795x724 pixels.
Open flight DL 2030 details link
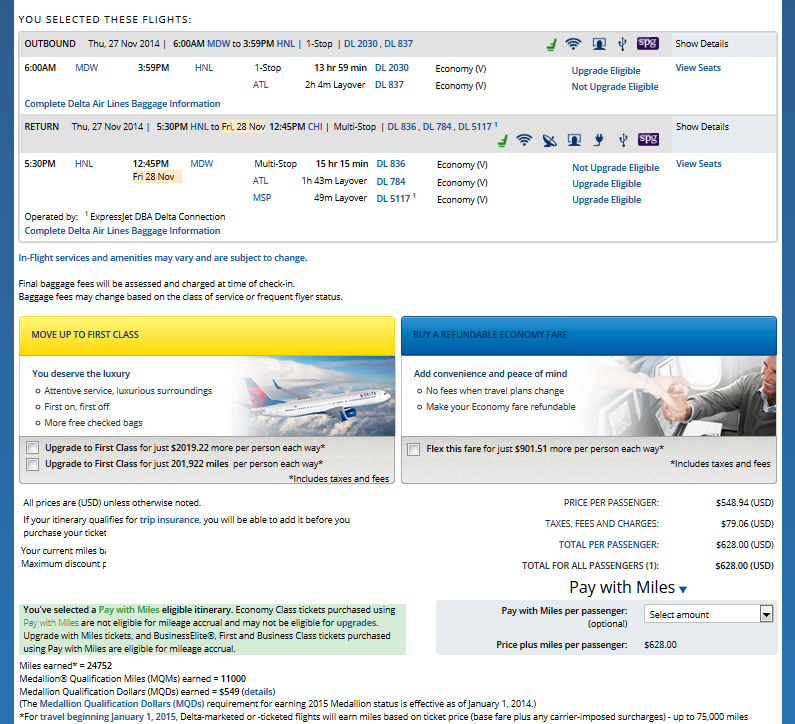[x=392, y=68]
